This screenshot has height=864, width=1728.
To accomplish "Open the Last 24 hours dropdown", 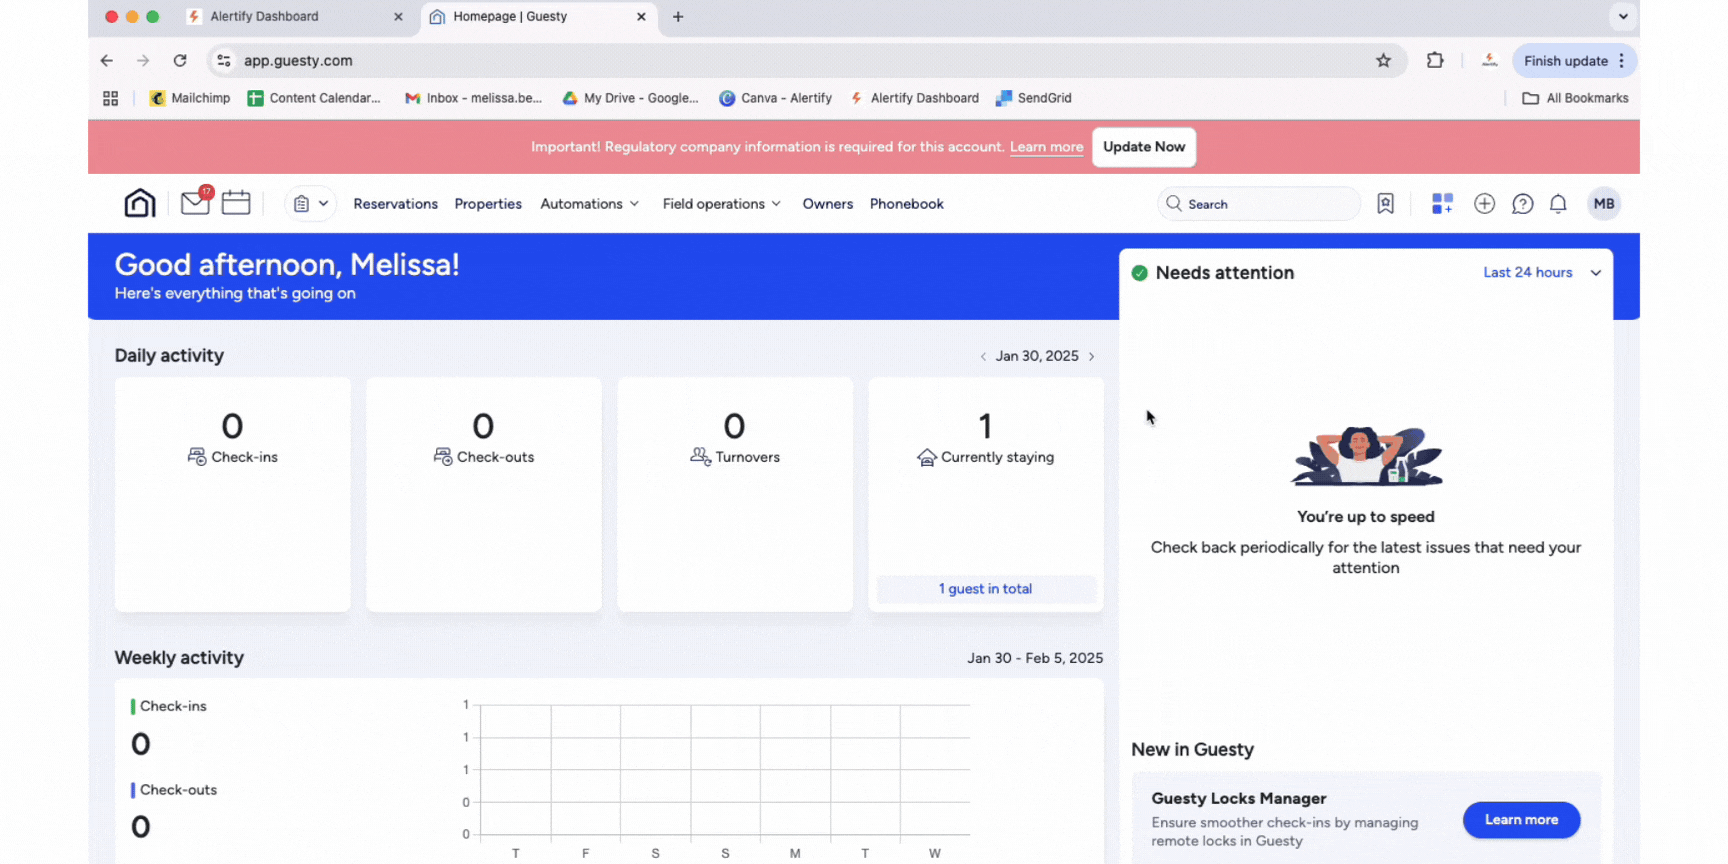I will click(1541, 273).
